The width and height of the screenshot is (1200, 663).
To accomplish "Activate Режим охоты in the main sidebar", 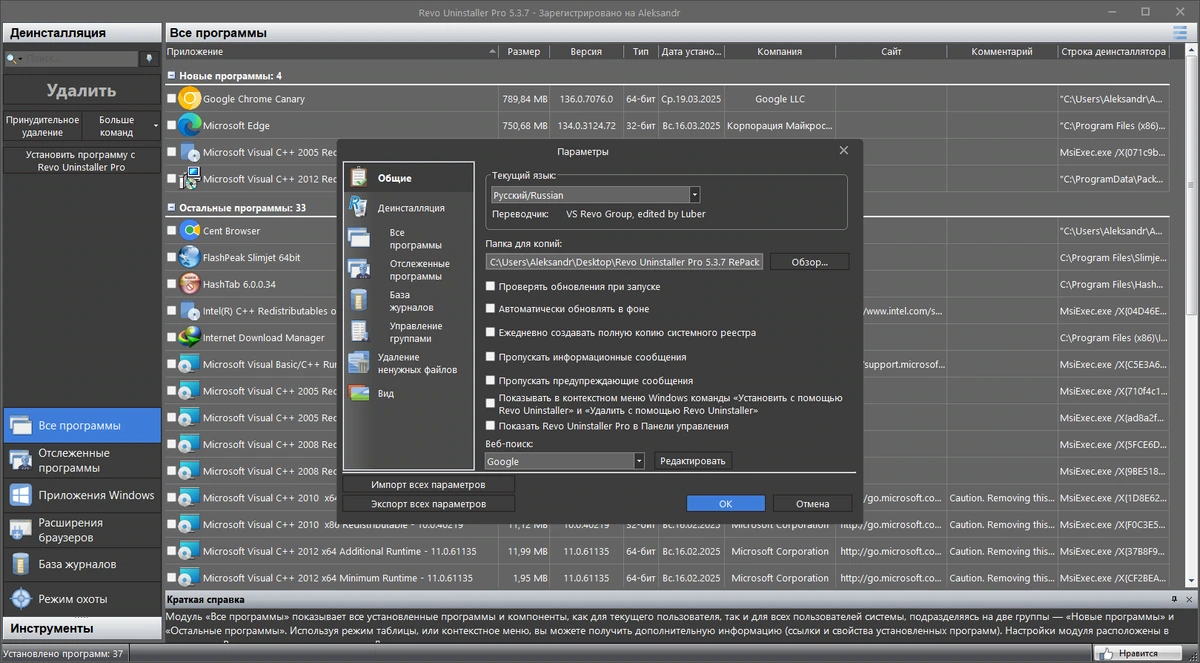I will coord(81,598).
